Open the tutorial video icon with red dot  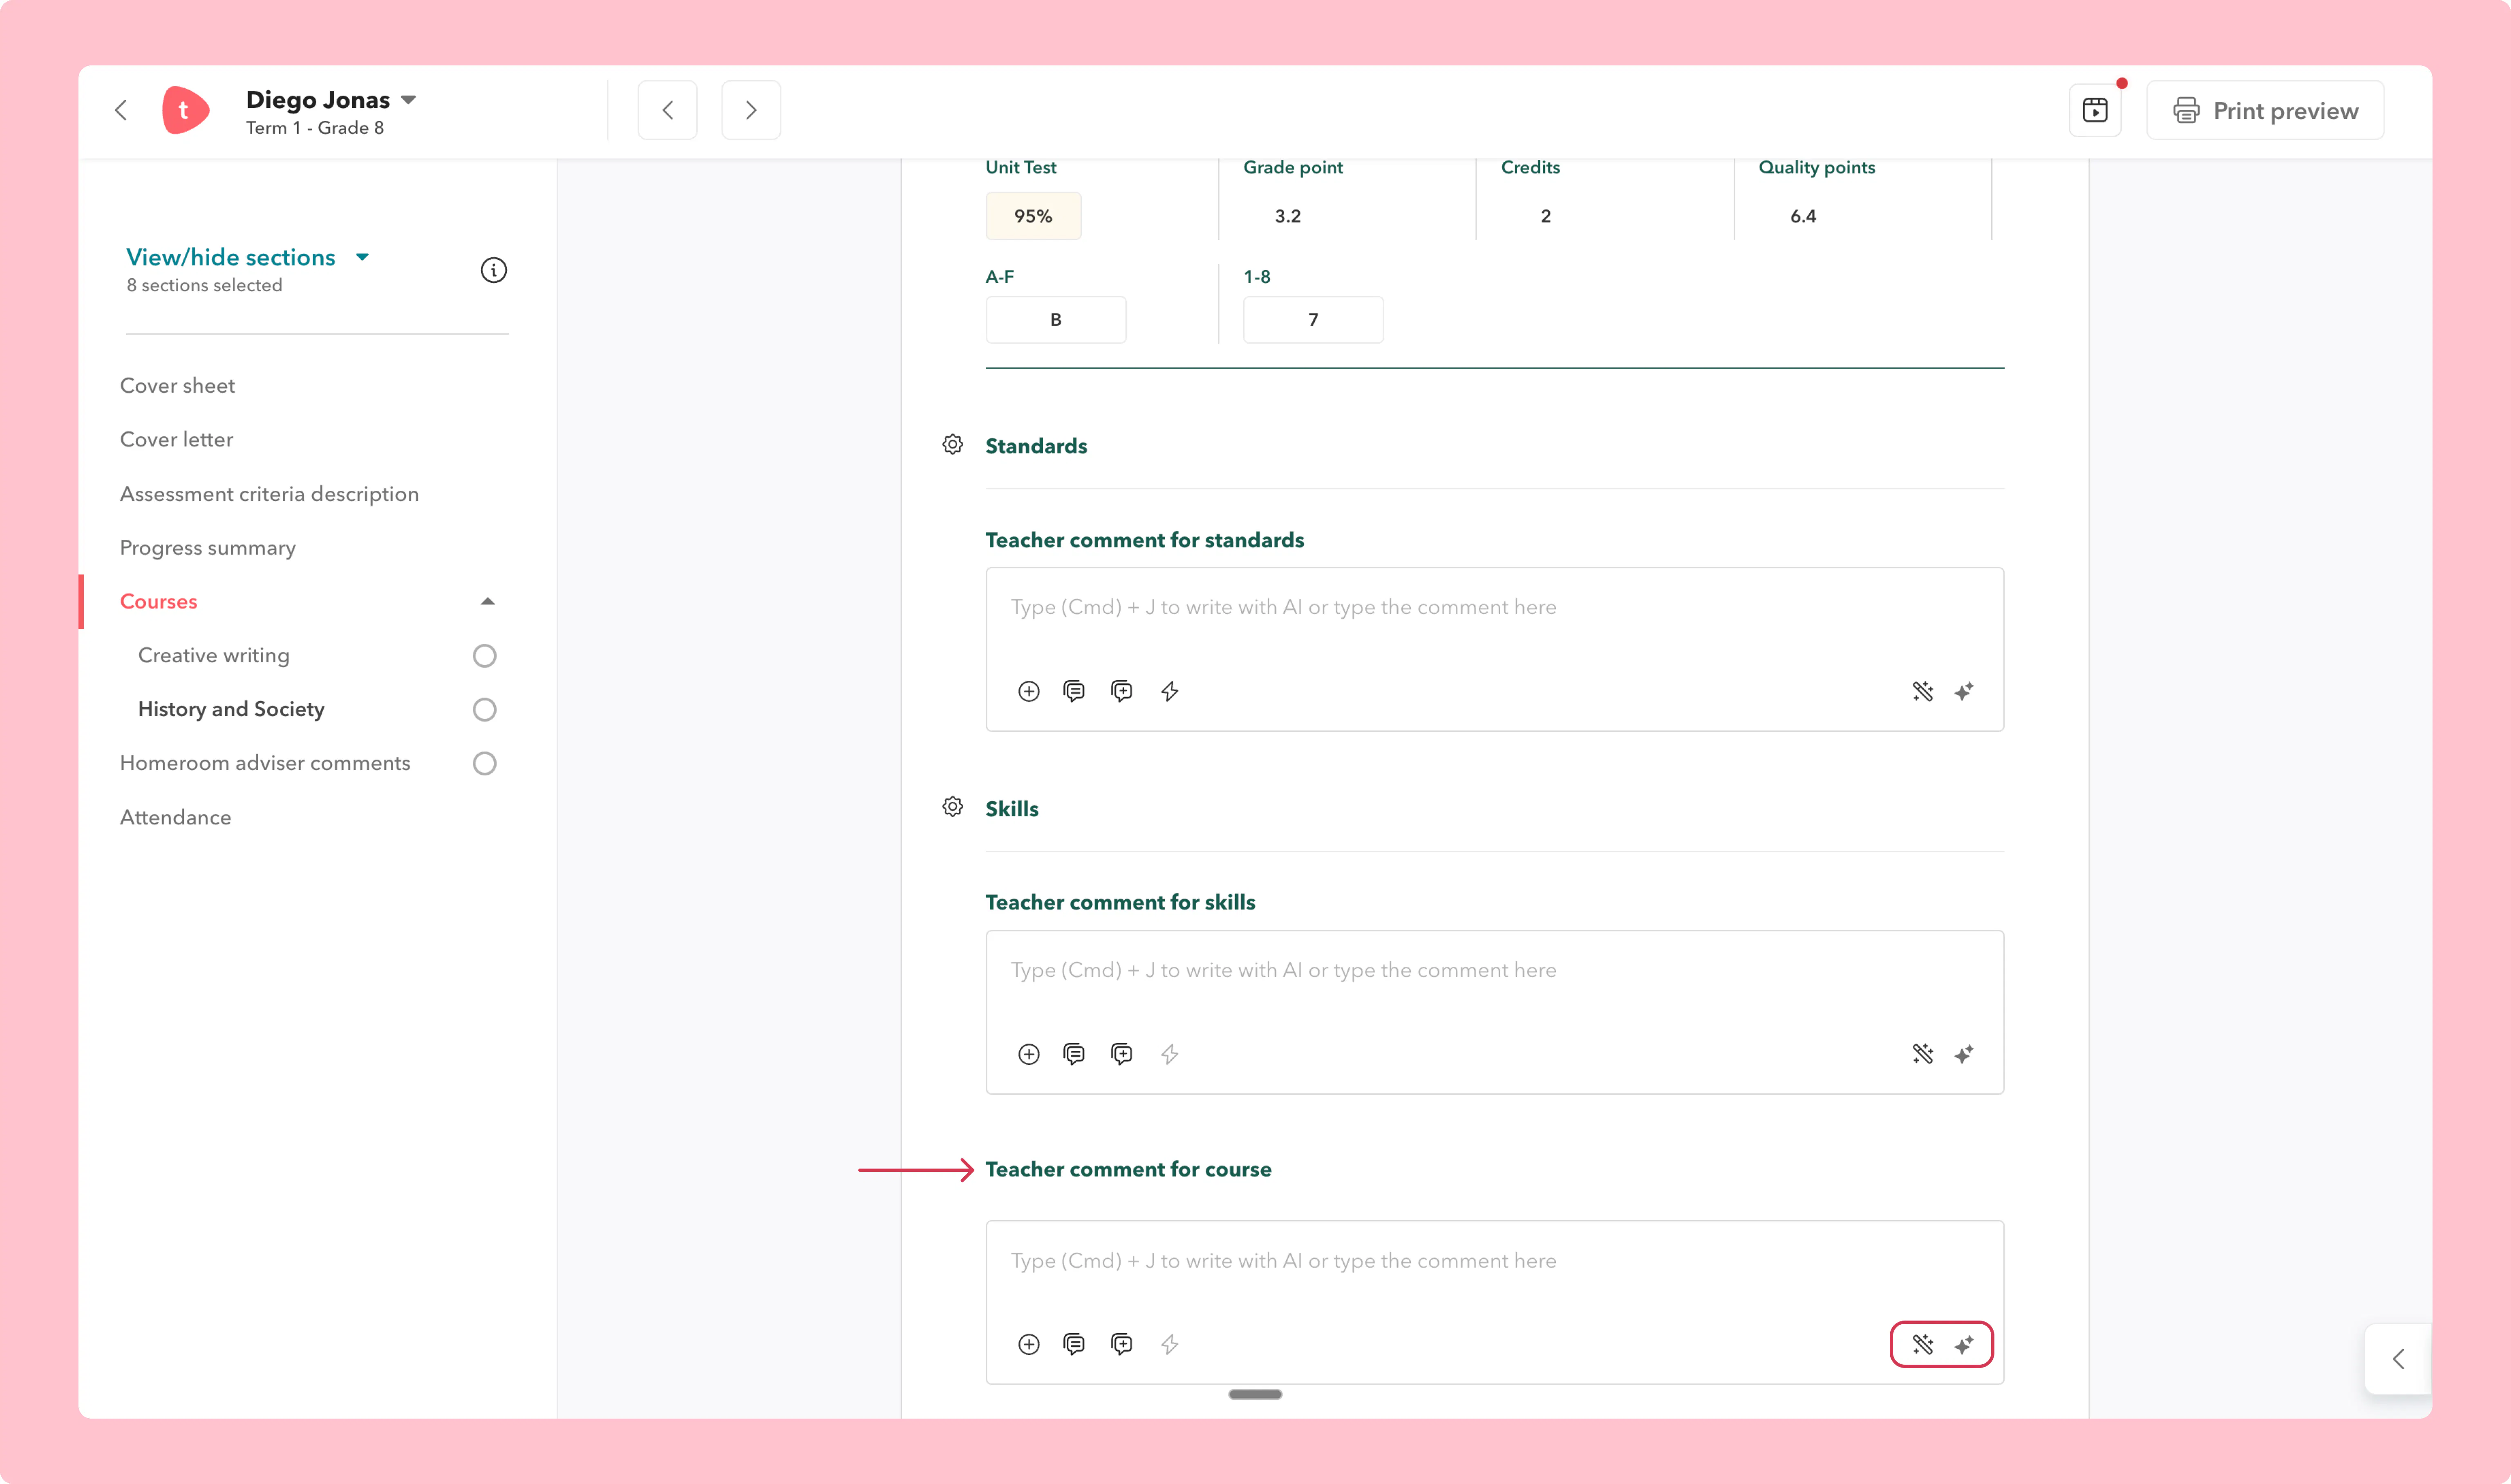[2095, 110]
